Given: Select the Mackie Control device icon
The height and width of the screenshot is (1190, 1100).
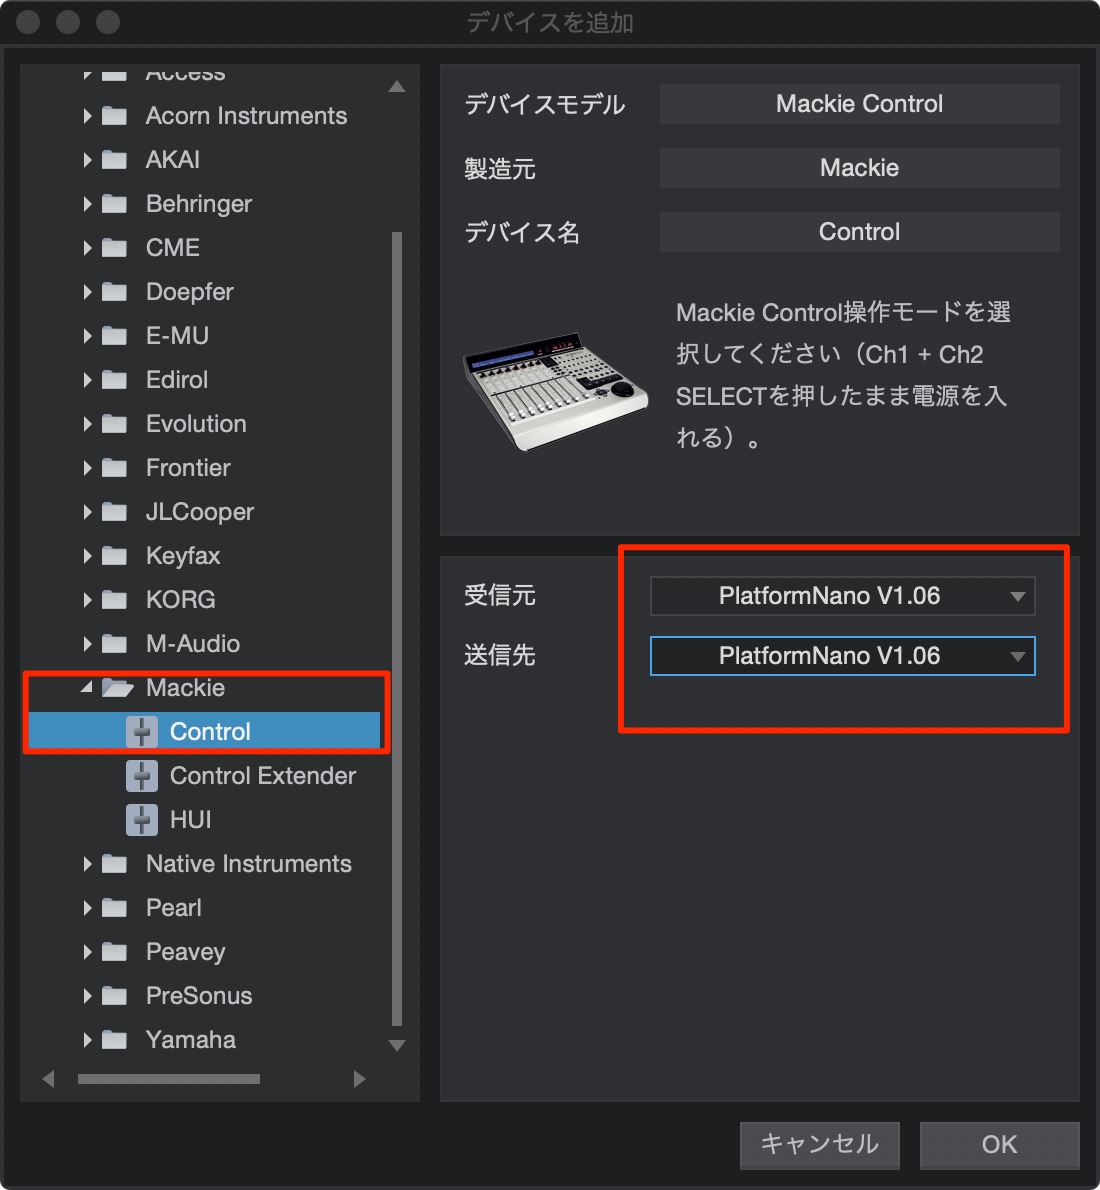Looking at the screenshot, I should [x=142, y=732].
